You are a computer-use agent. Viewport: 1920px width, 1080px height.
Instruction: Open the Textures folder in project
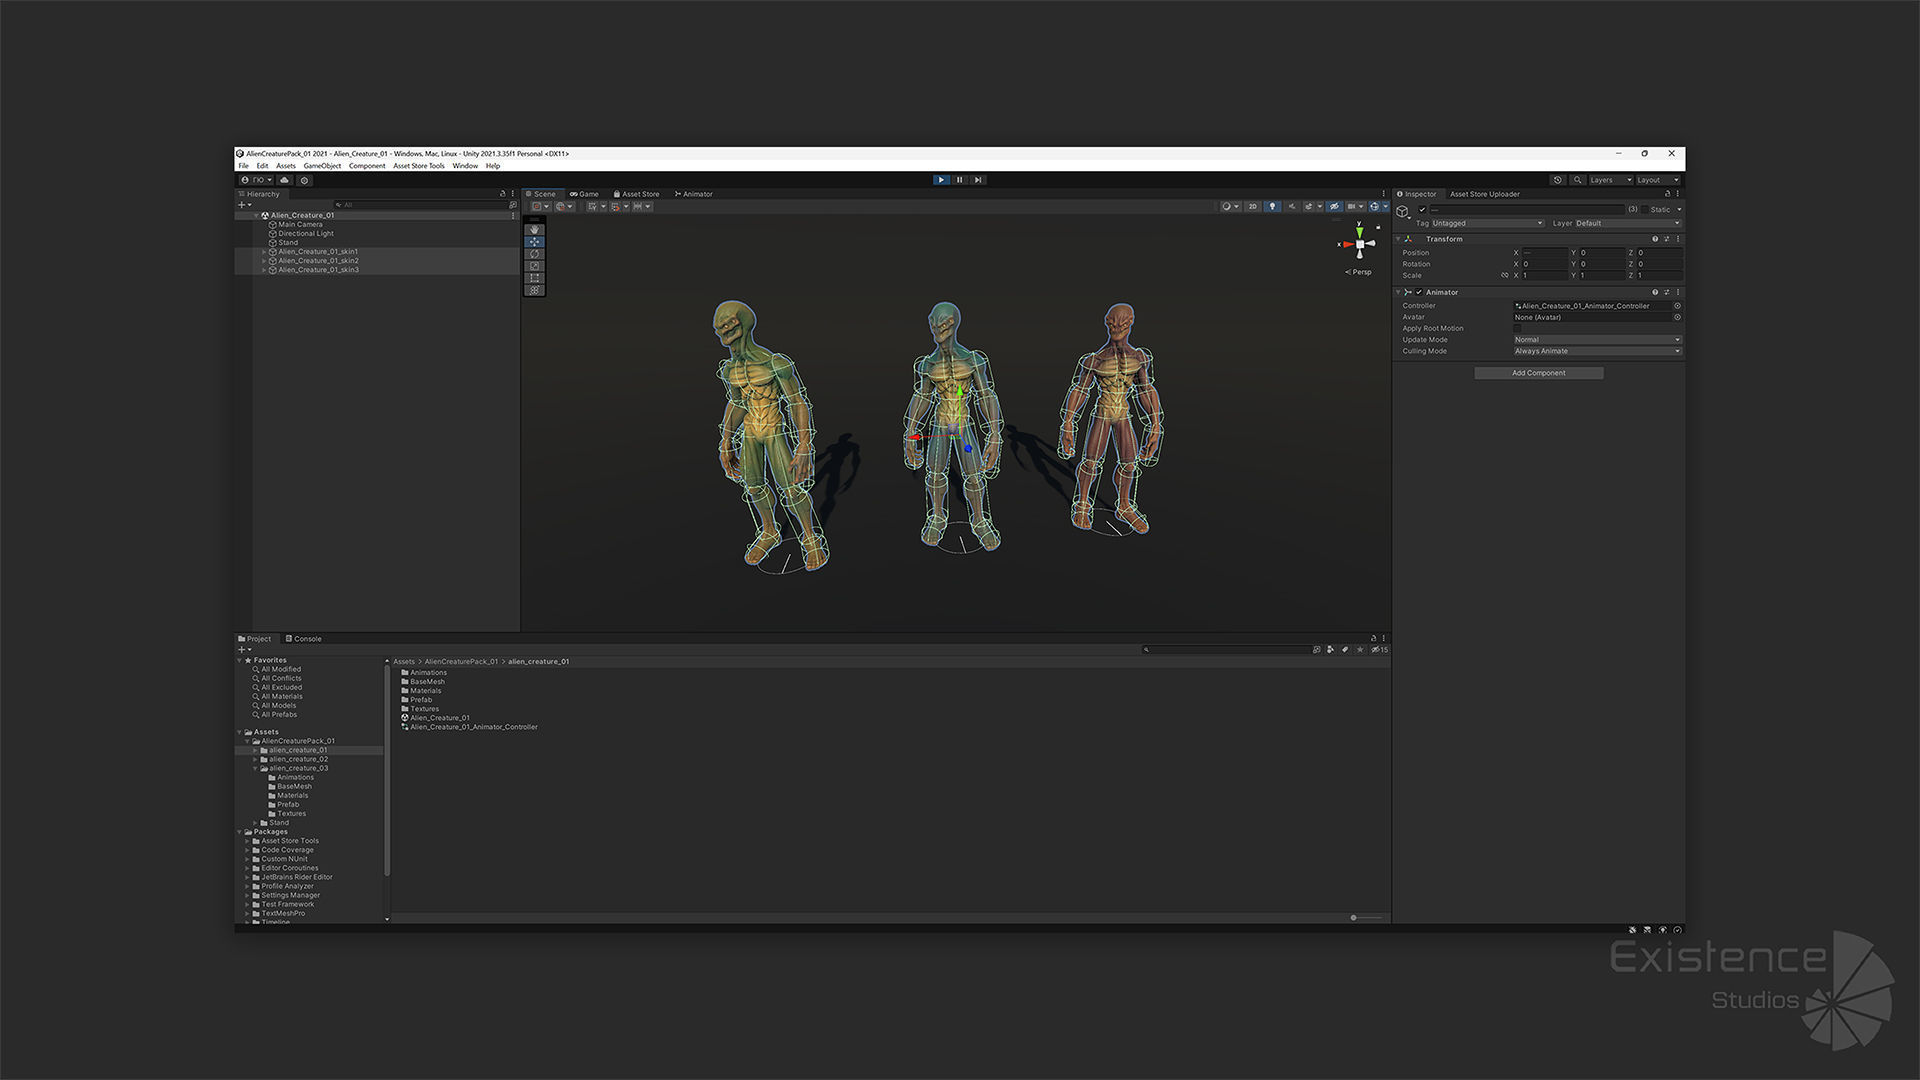pyautogui.click(x=424, y=709)
